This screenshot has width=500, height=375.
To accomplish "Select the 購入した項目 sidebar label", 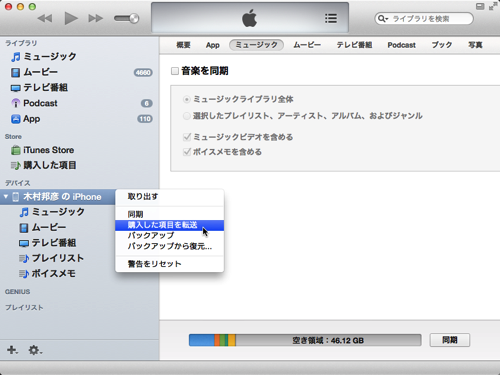I will click(x=50, y=165).
